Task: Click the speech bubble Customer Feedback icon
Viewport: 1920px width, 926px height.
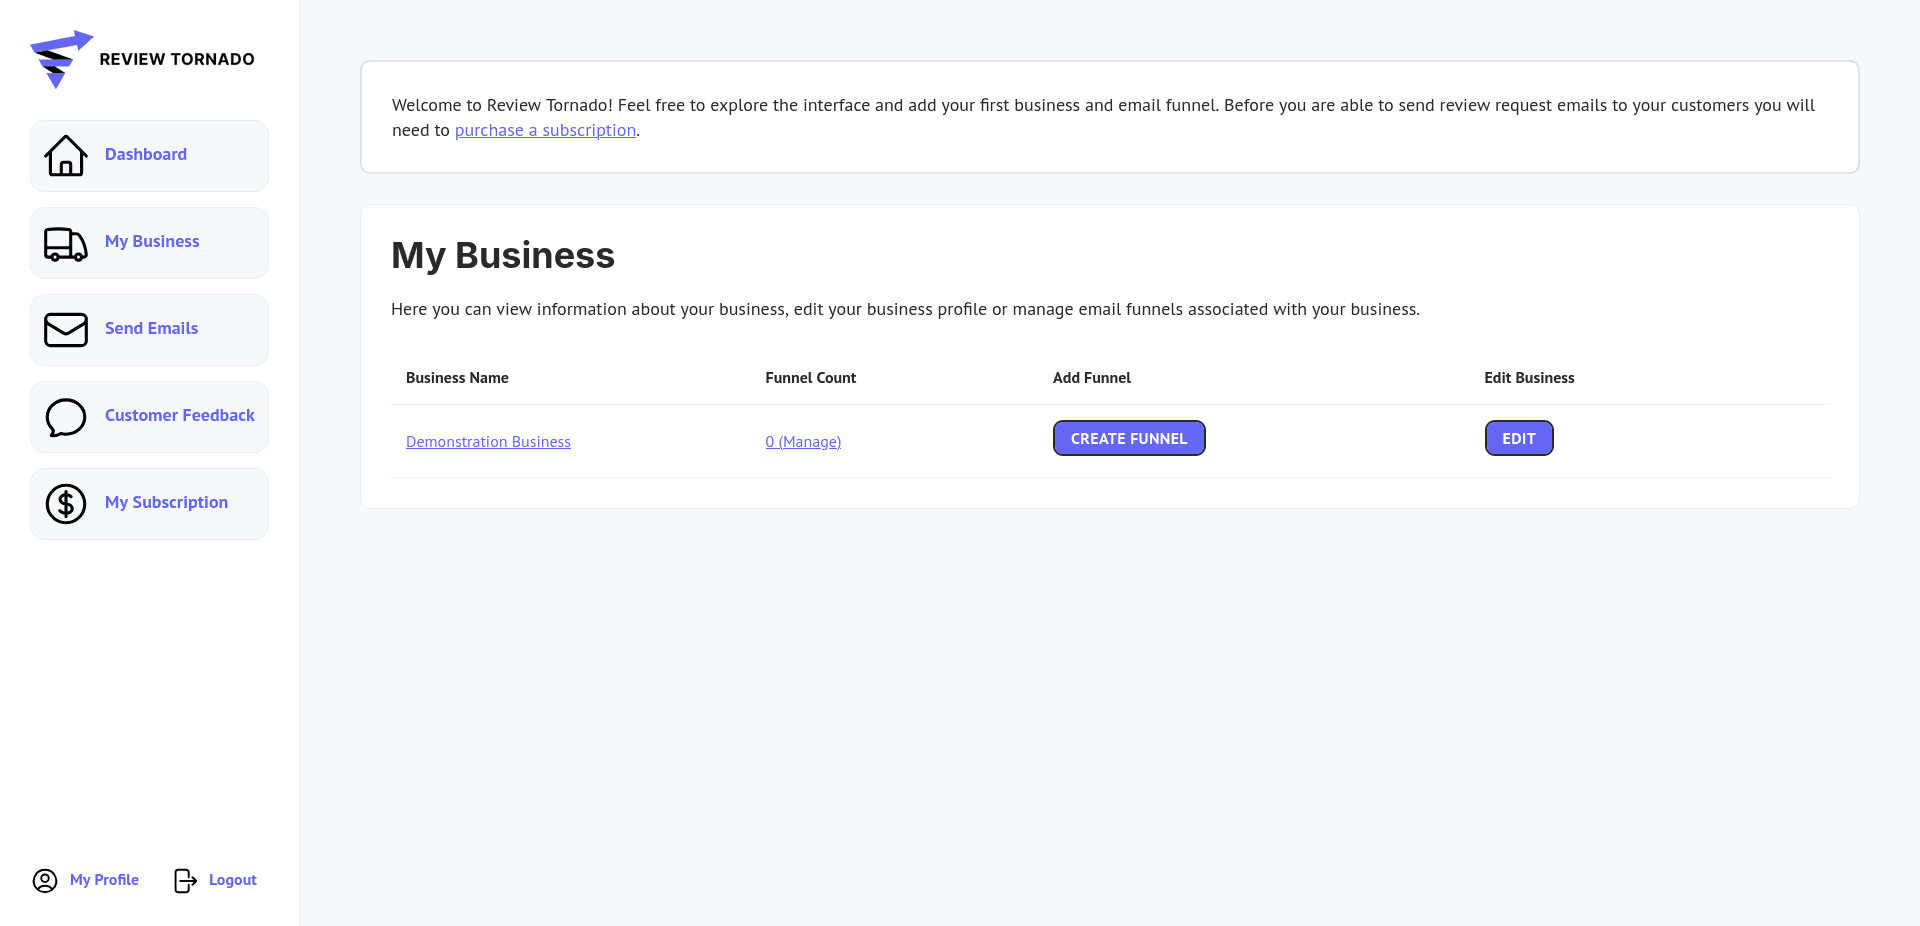Action: [x=66, y=417]
